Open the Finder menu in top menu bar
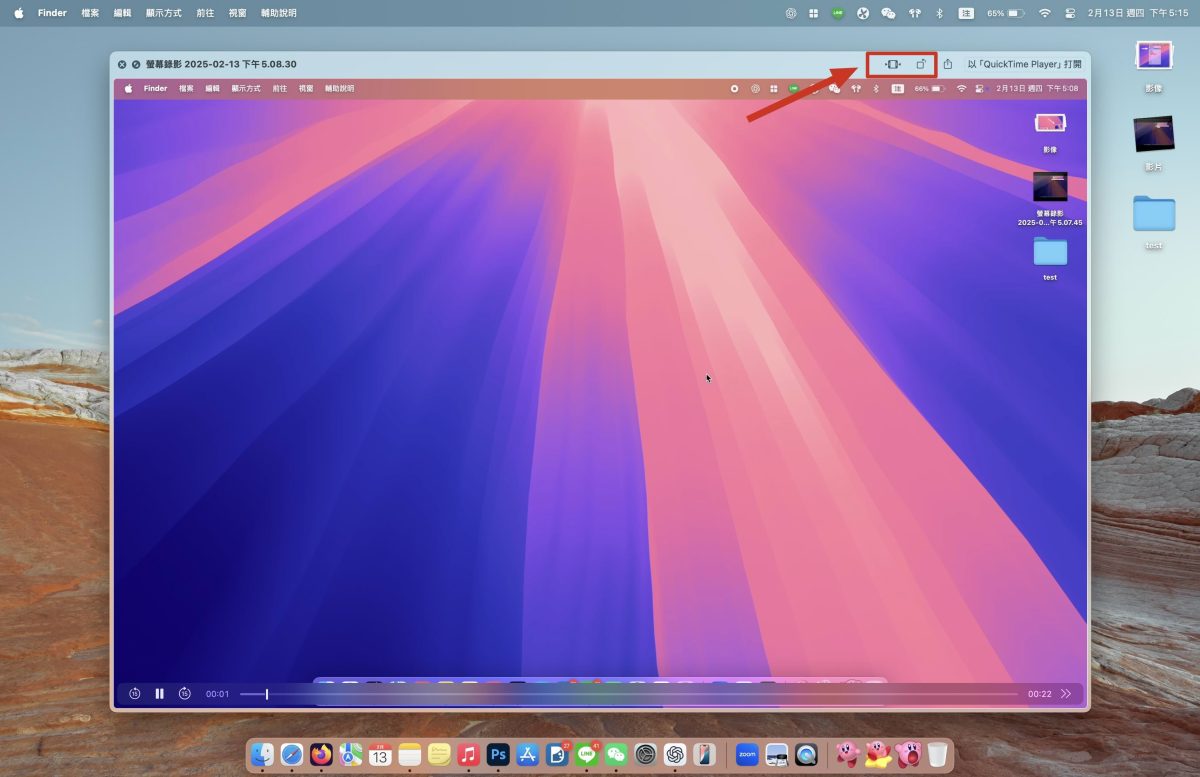Viewport: 1200px width, 777px height. pos(52,13)
